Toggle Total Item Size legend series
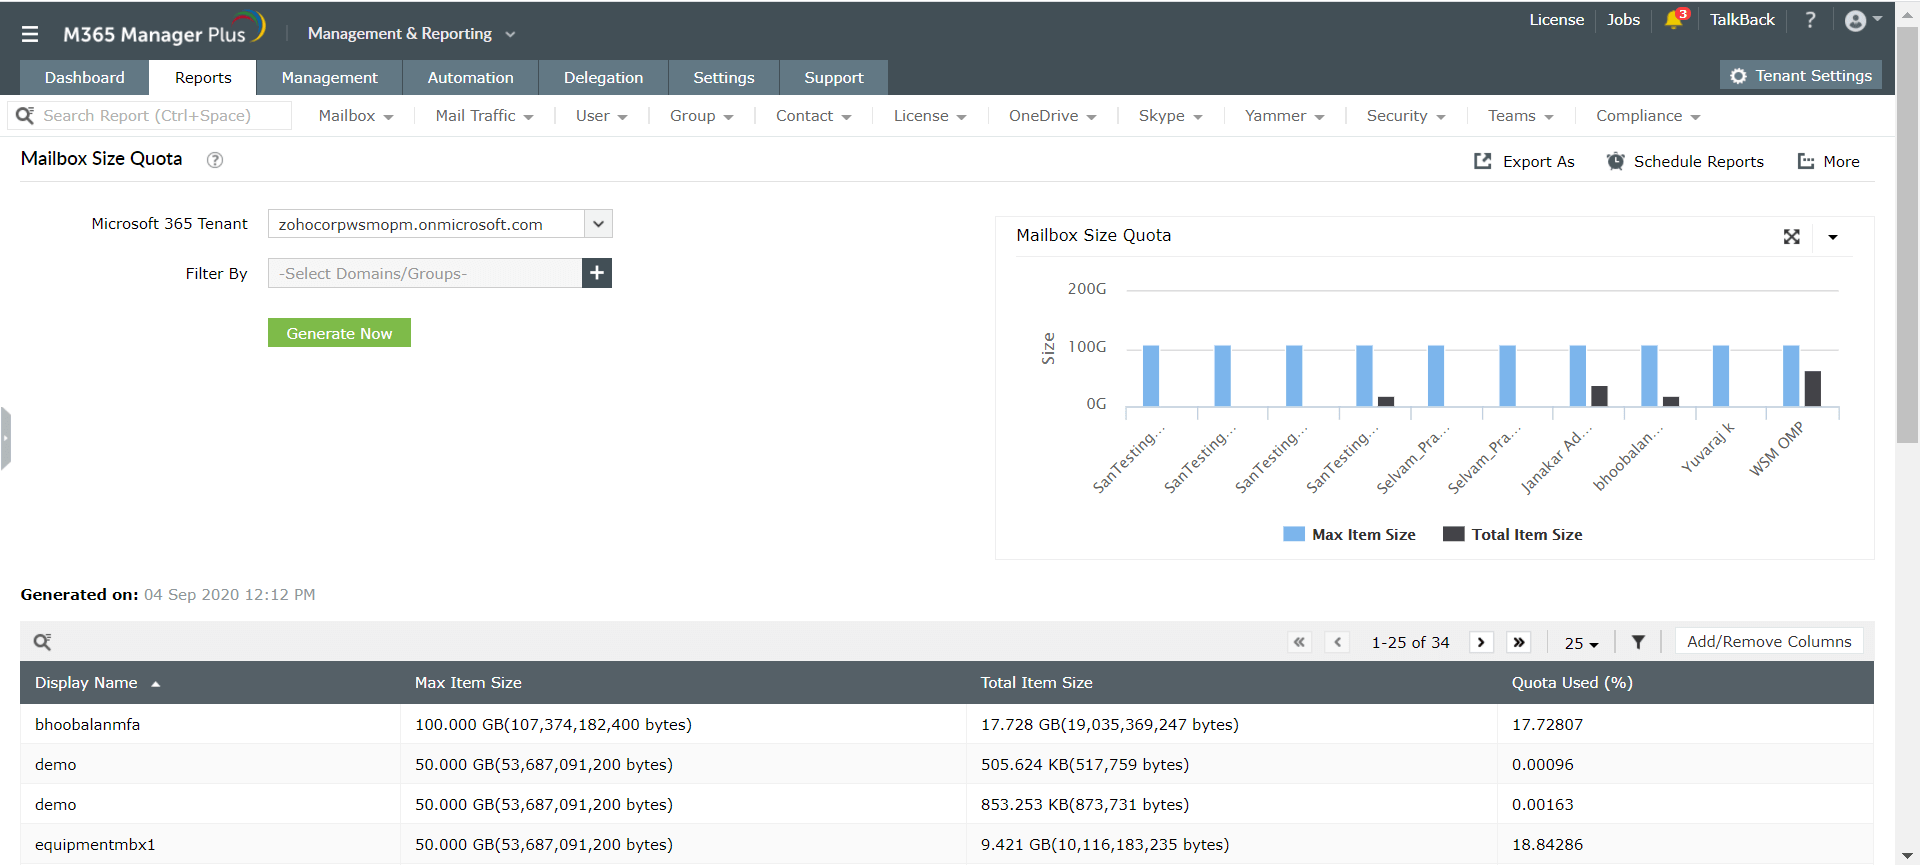1920x865 pixels. click(x=1512, y=535)
